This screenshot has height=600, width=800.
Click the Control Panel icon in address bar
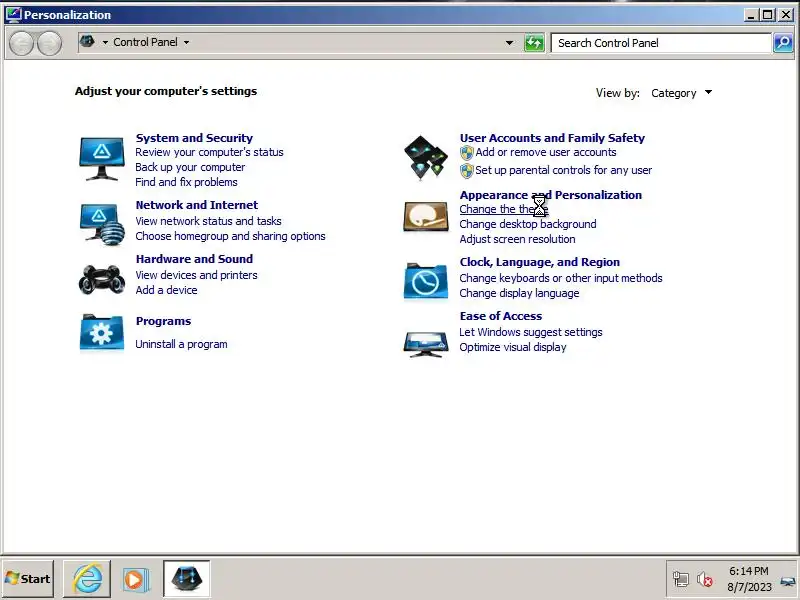coord(87,42)
